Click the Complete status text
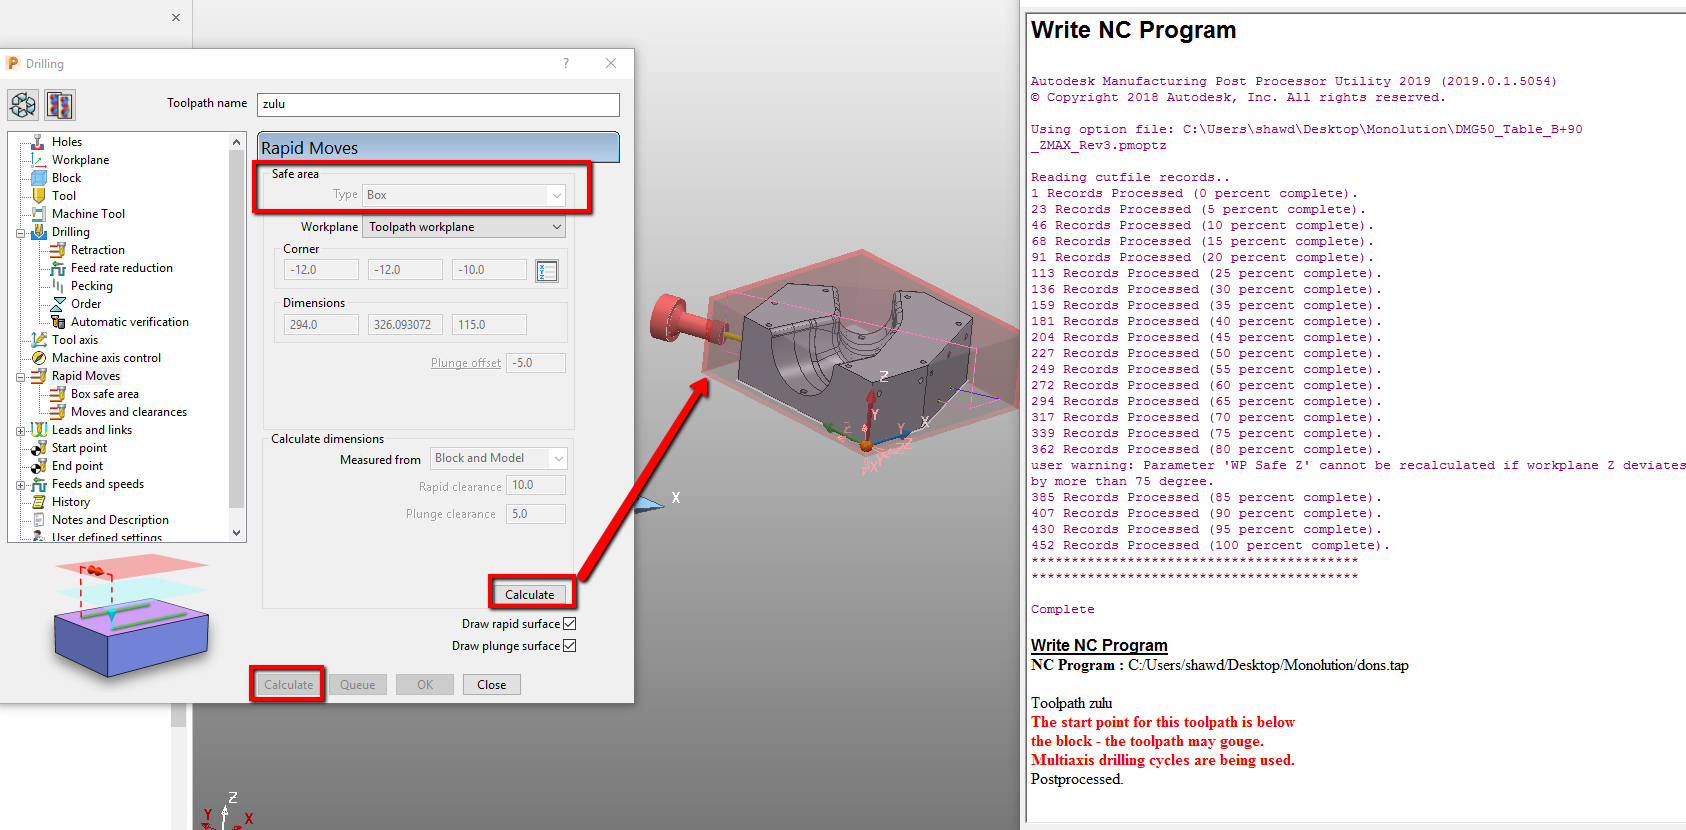Image resolution: width=1686 pixels, height=830 pixels. pos(1063,609)
